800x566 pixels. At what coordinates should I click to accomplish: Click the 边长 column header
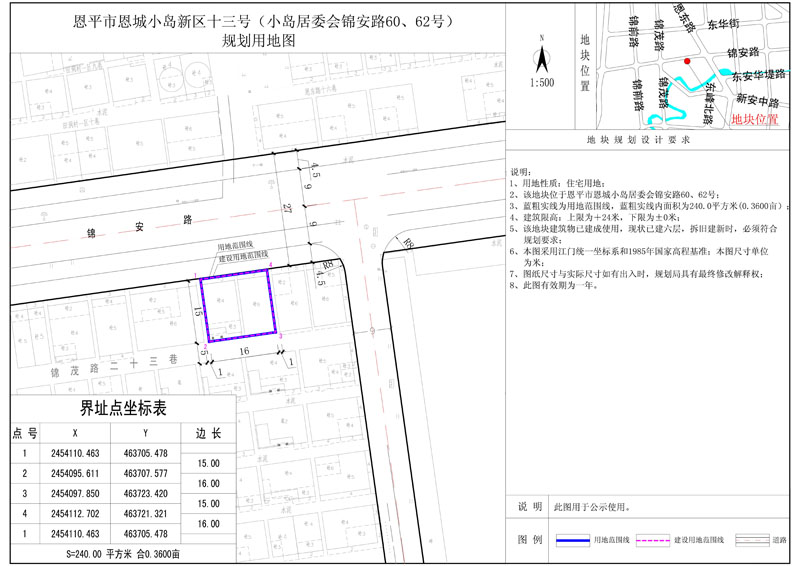(208, 433)
